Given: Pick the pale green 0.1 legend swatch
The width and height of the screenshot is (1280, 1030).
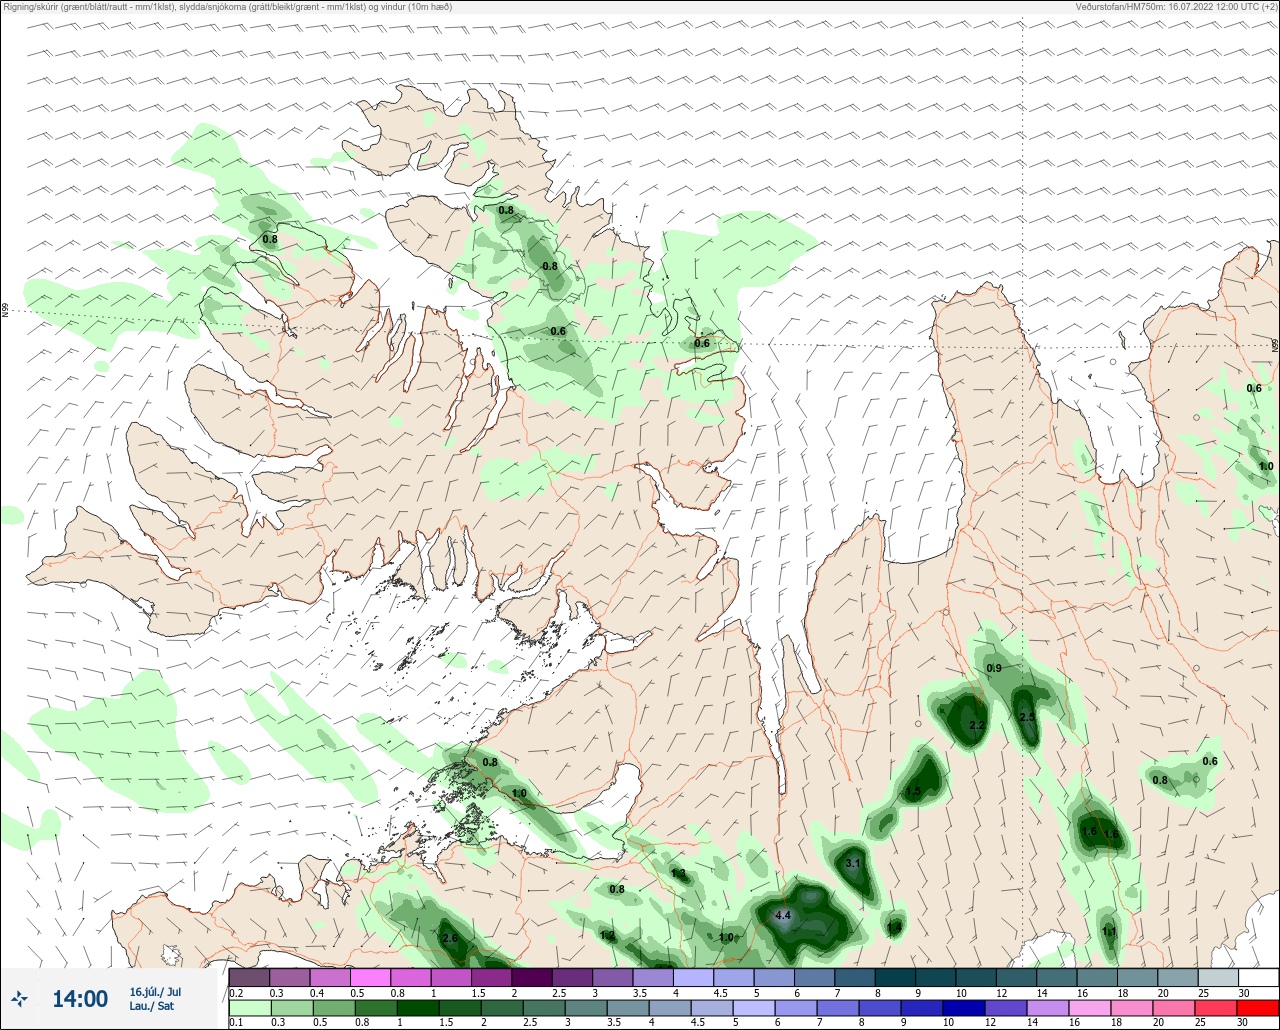Looking at the screenshot, I should tap(249, 1008).
